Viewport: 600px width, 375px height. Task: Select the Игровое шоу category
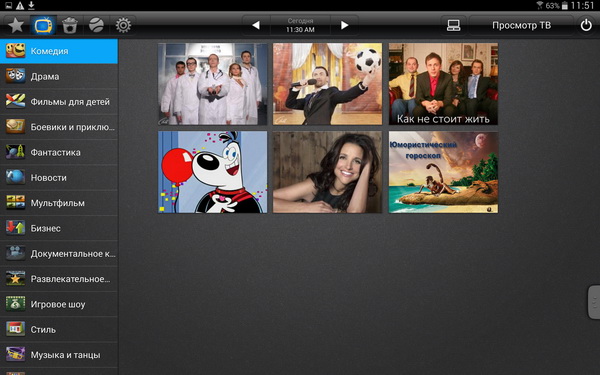tap(59, 304)
